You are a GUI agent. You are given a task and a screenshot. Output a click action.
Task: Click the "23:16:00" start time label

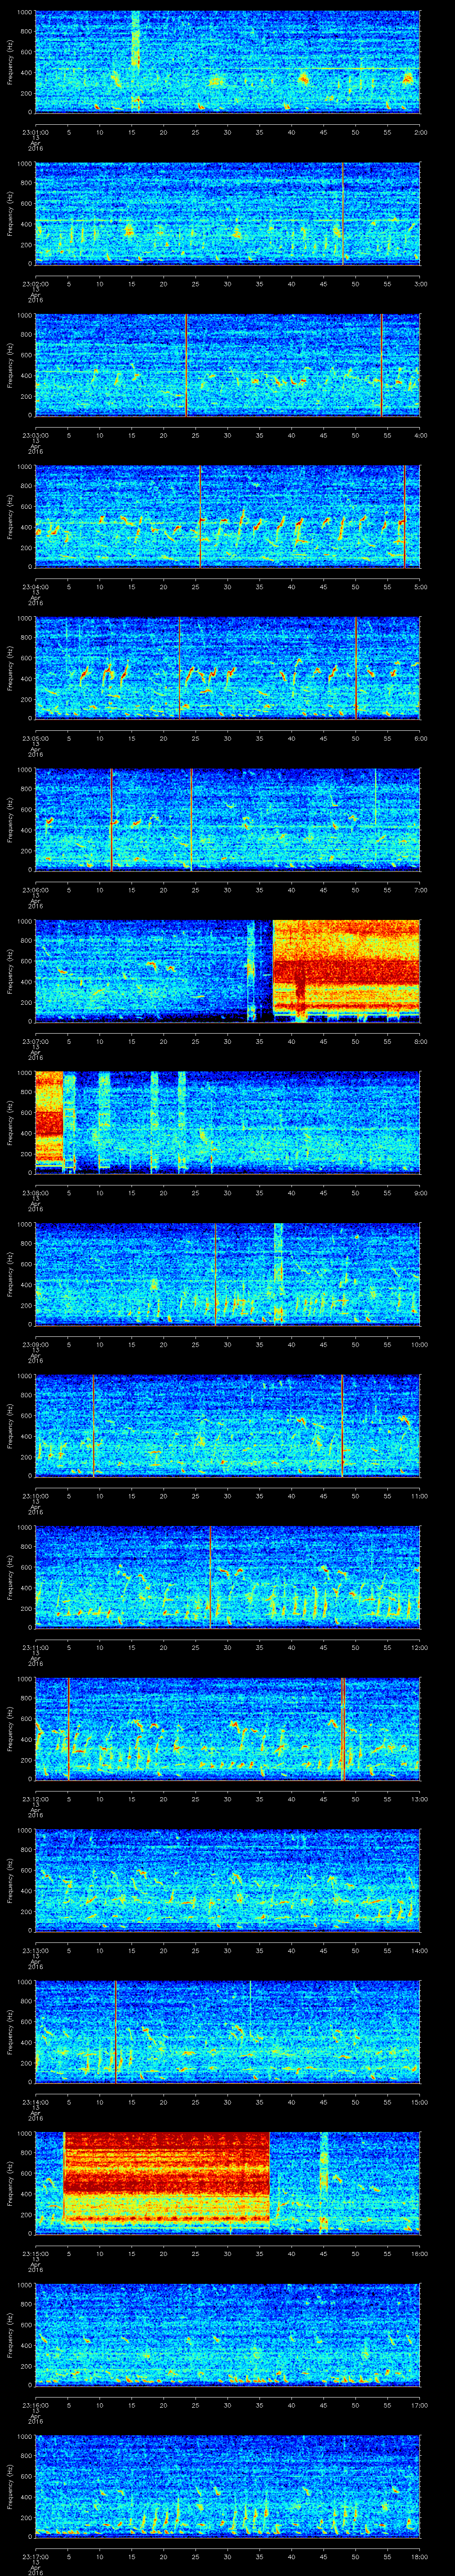click(x=35, y=2405)
